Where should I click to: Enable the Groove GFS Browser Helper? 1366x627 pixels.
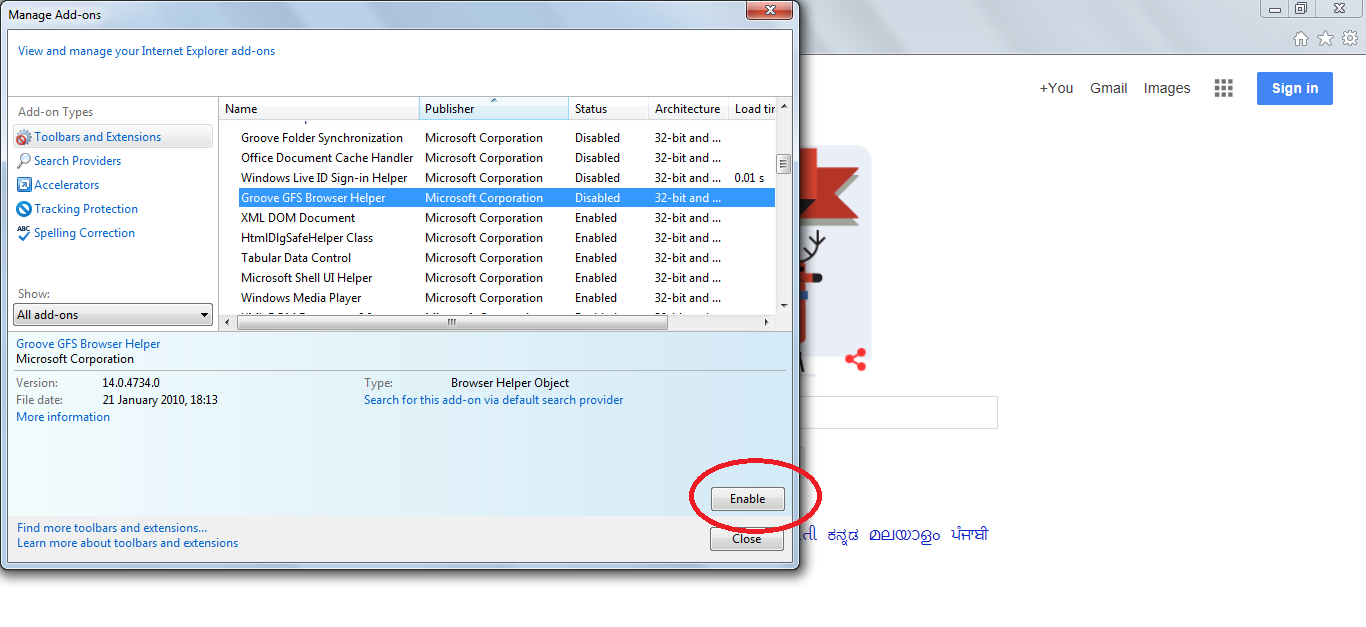click(746, 498)
